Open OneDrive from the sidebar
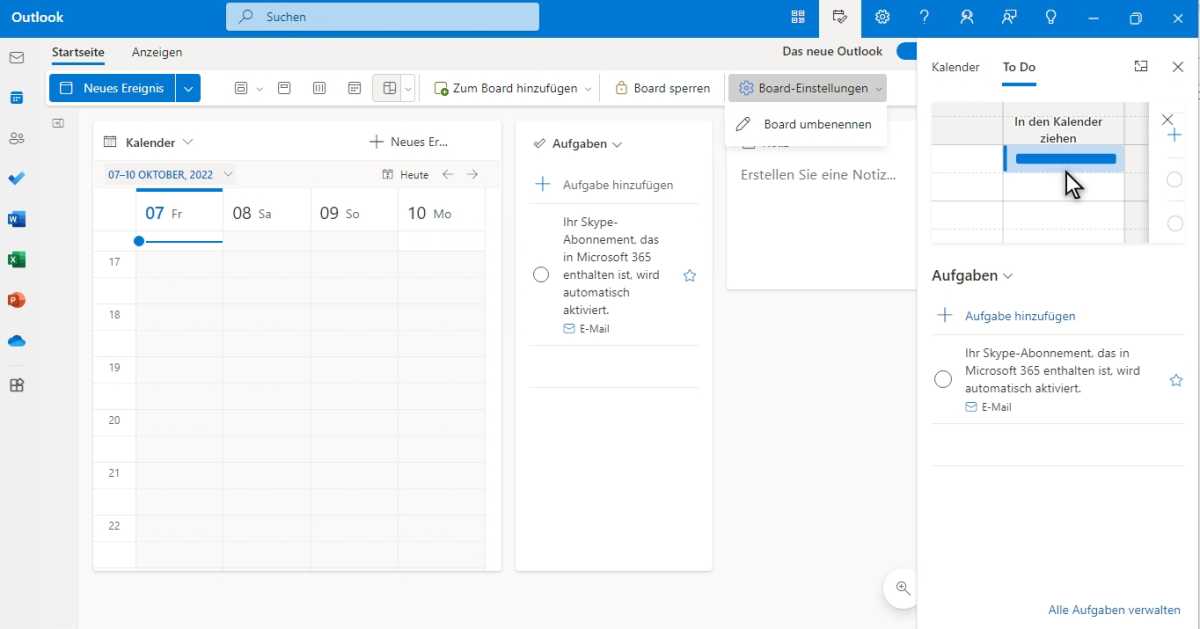Image resolution: width=1200 pixels, height=629 pixels. tap(16, 341)
